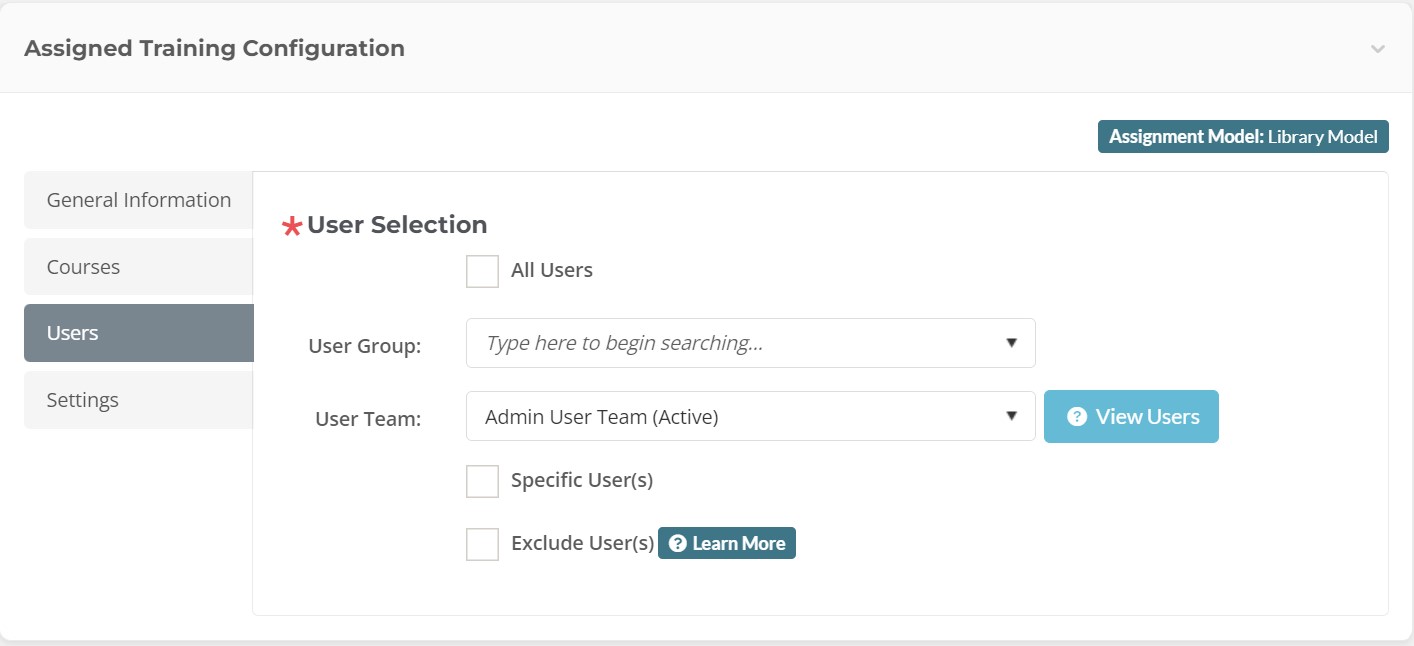Click the User Group: label
This screenshot has width=1414, height=646.
pyautogui.click(x=365, y=346)
